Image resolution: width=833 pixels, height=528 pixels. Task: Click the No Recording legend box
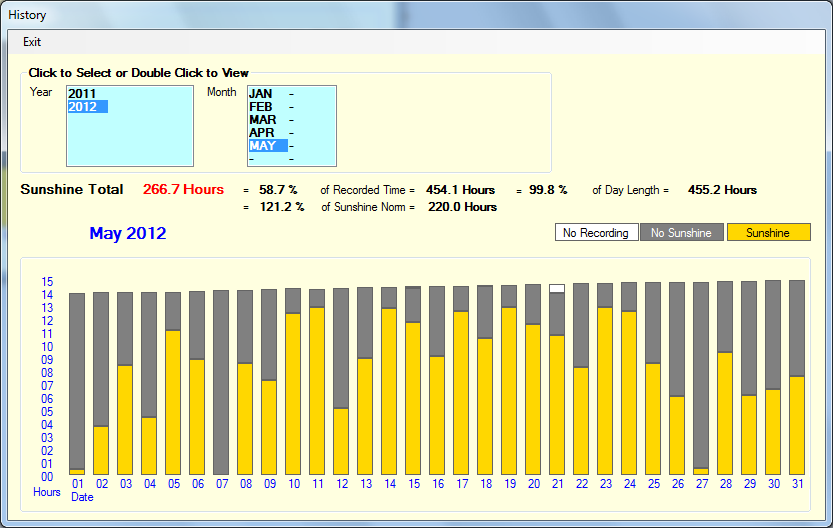596,233
